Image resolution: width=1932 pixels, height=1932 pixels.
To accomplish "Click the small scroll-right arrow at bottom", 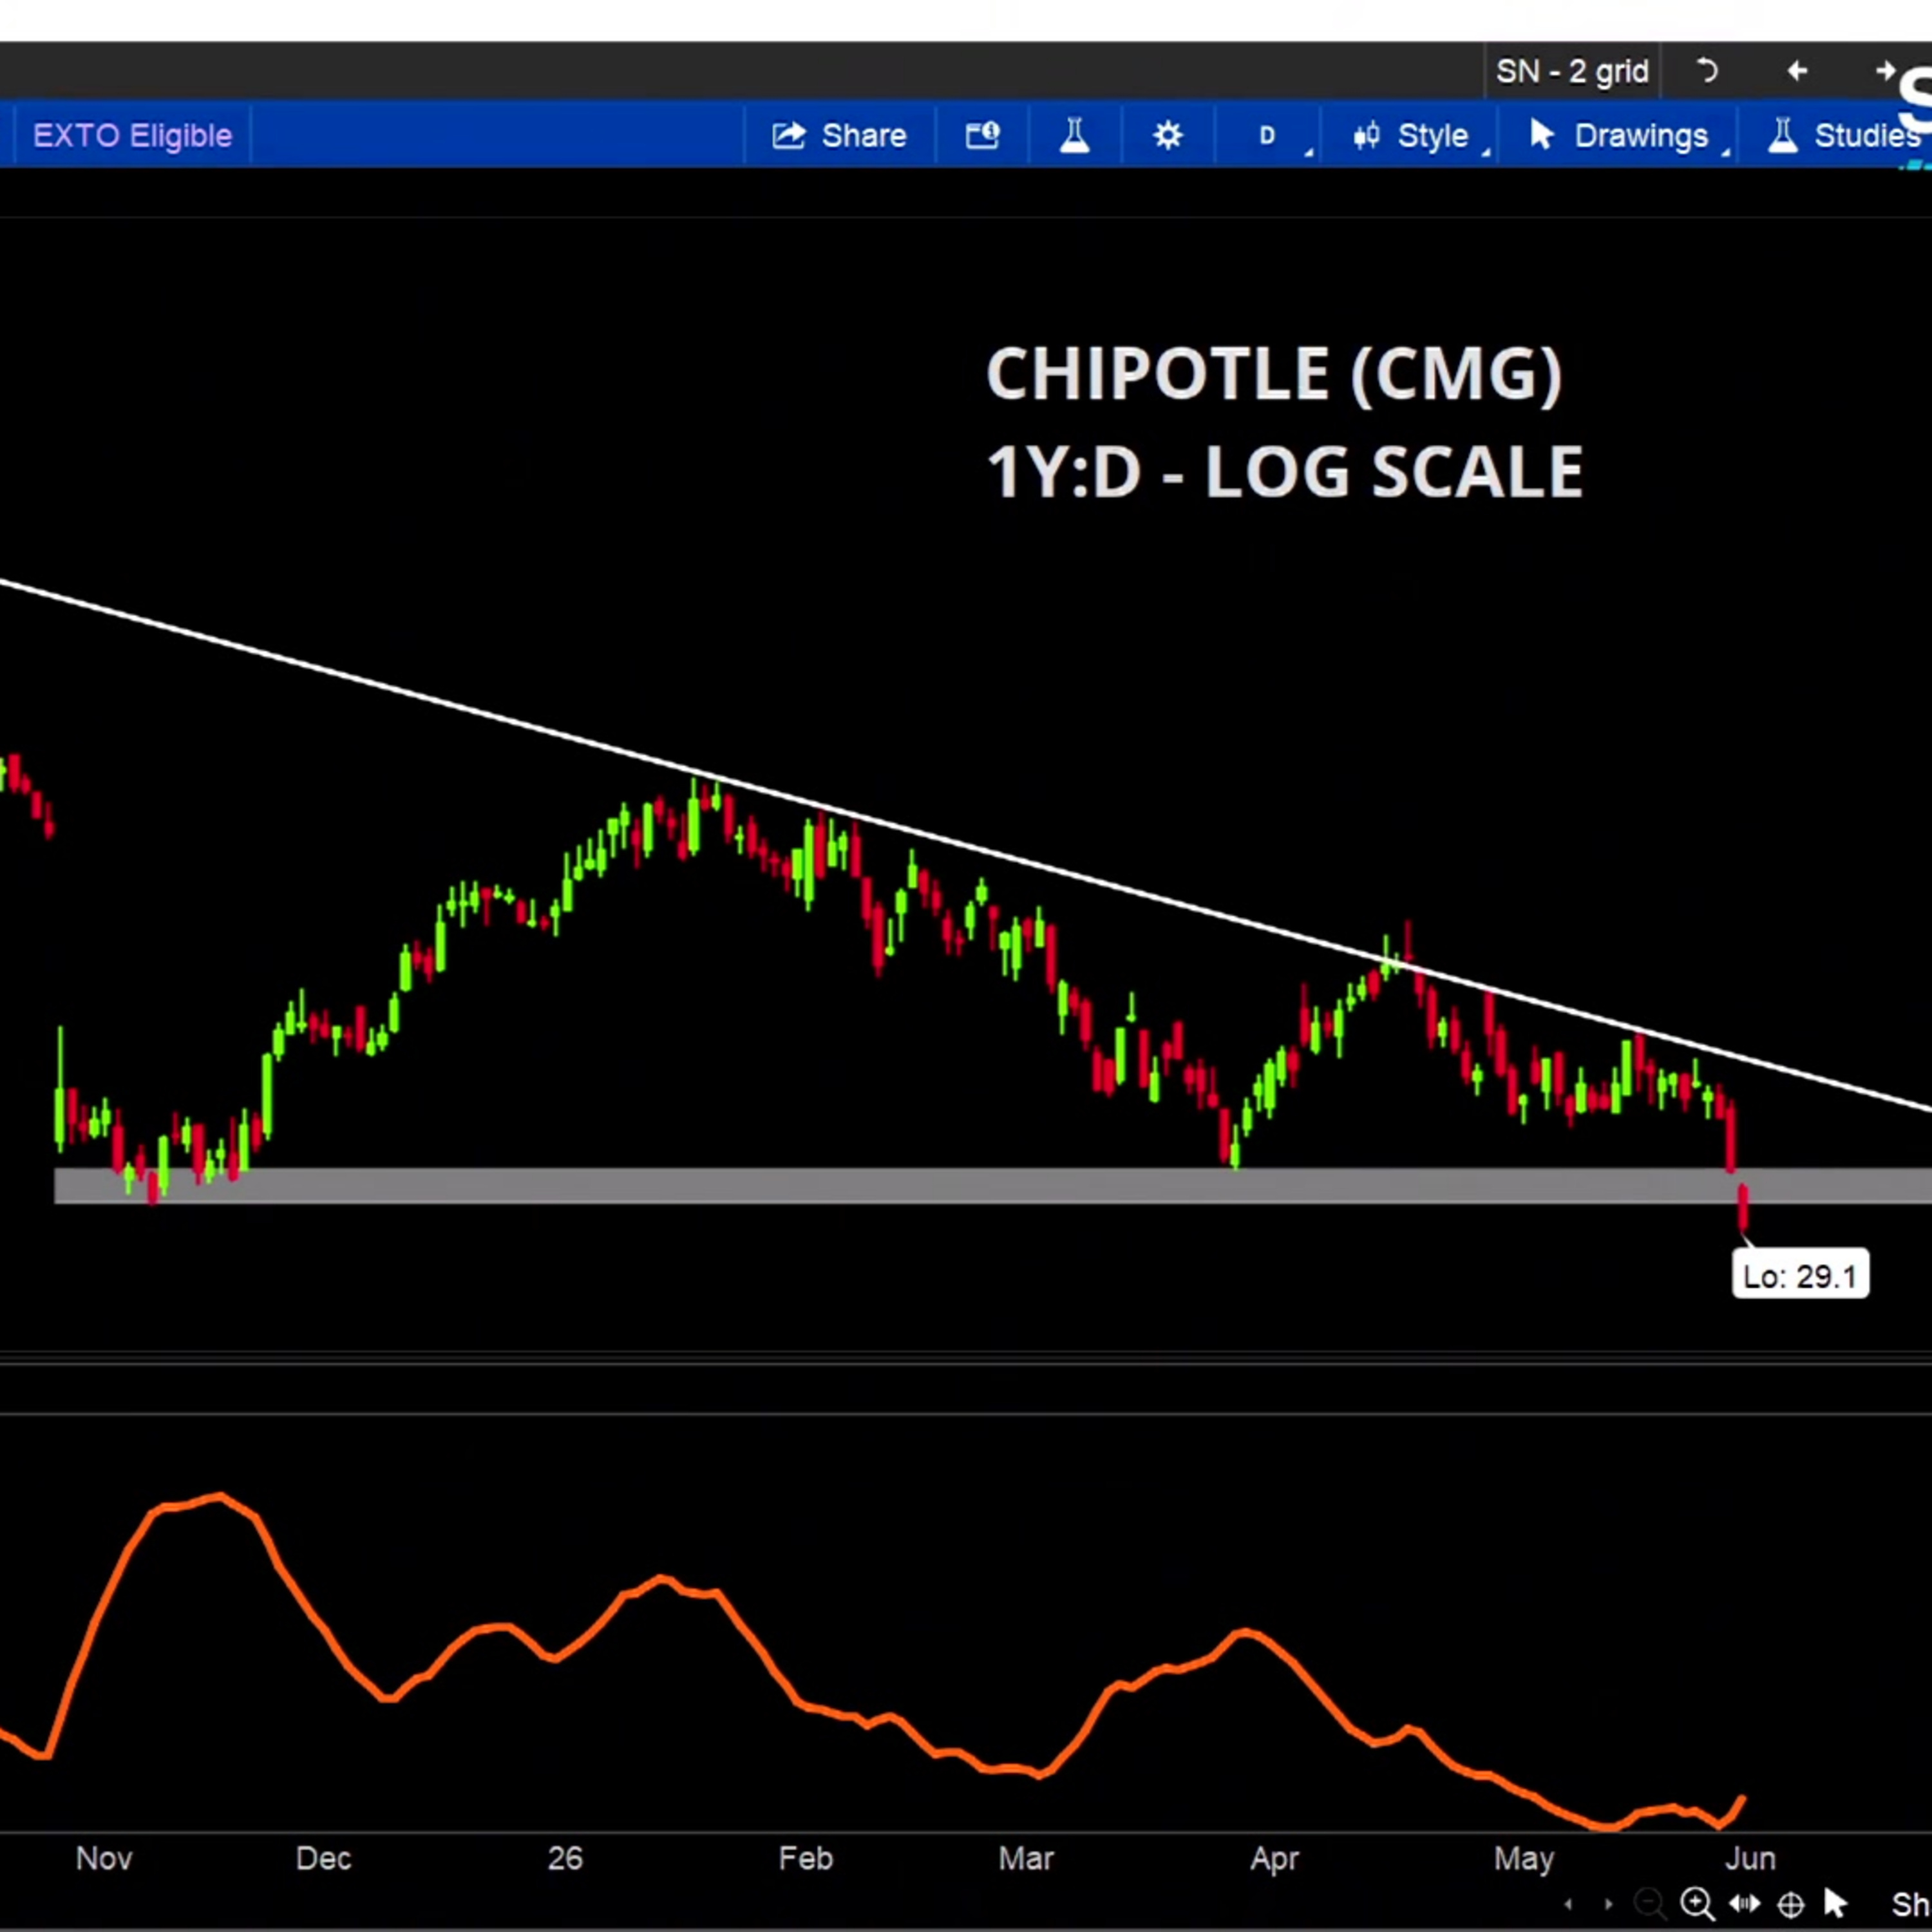I will [1608, 1904].
